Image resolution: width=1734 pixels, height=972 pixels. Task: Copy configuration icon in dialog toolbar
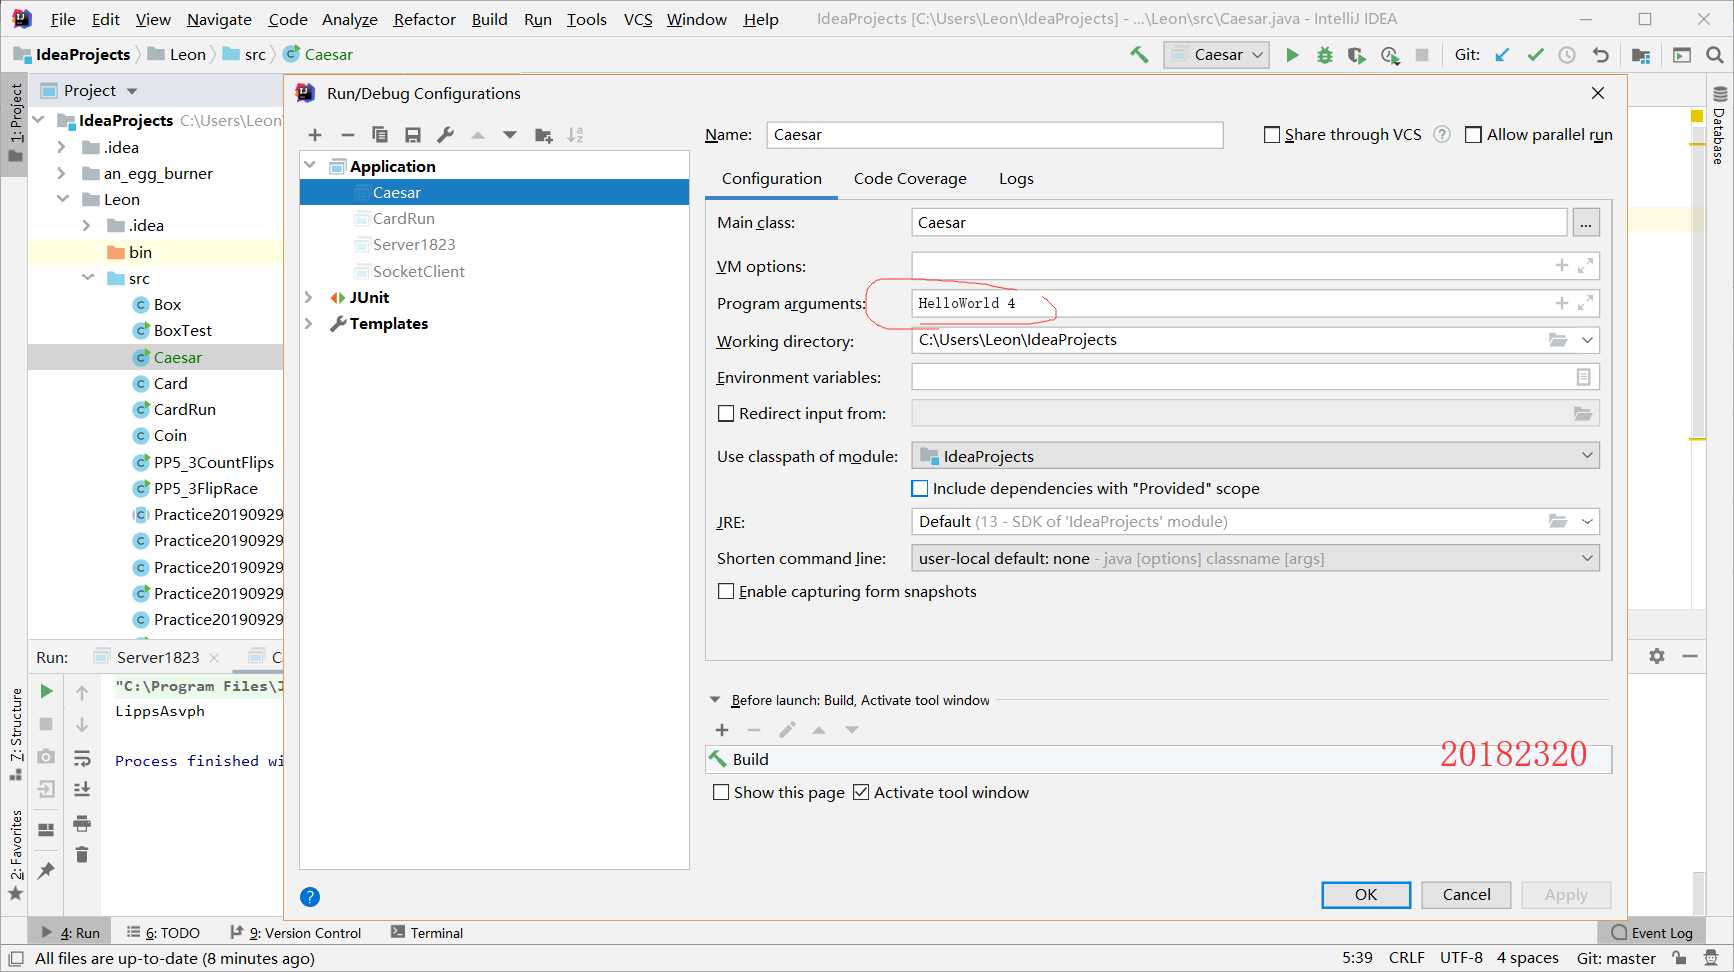380,135
